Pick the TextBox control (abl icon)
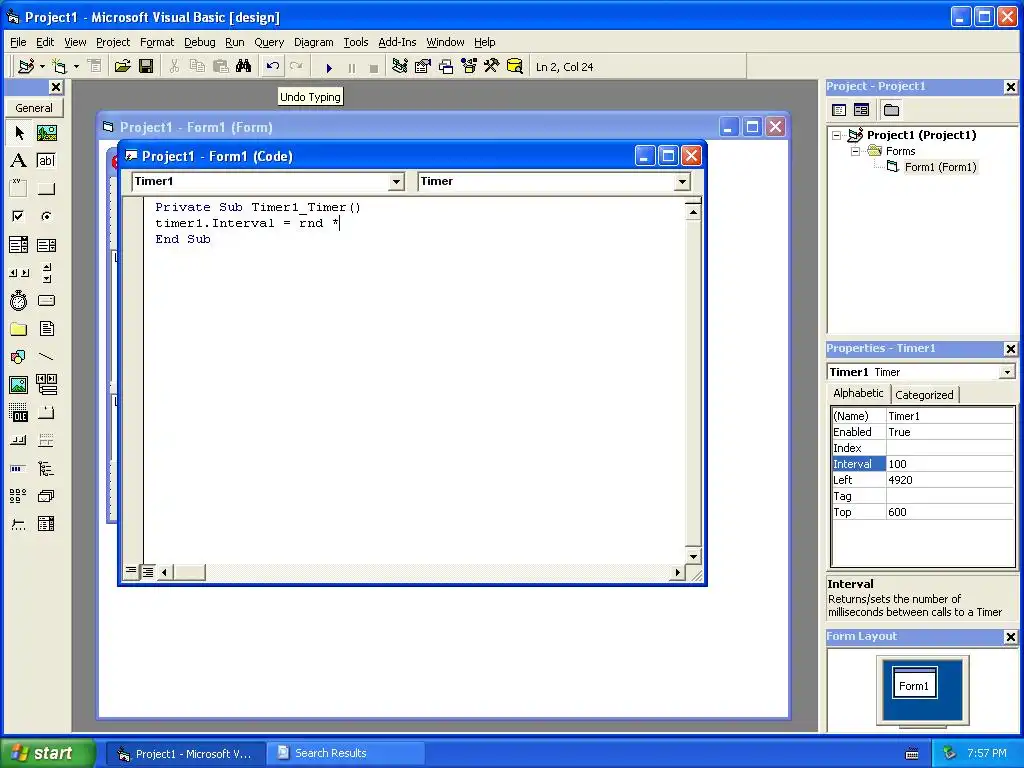 pos(46,161)
